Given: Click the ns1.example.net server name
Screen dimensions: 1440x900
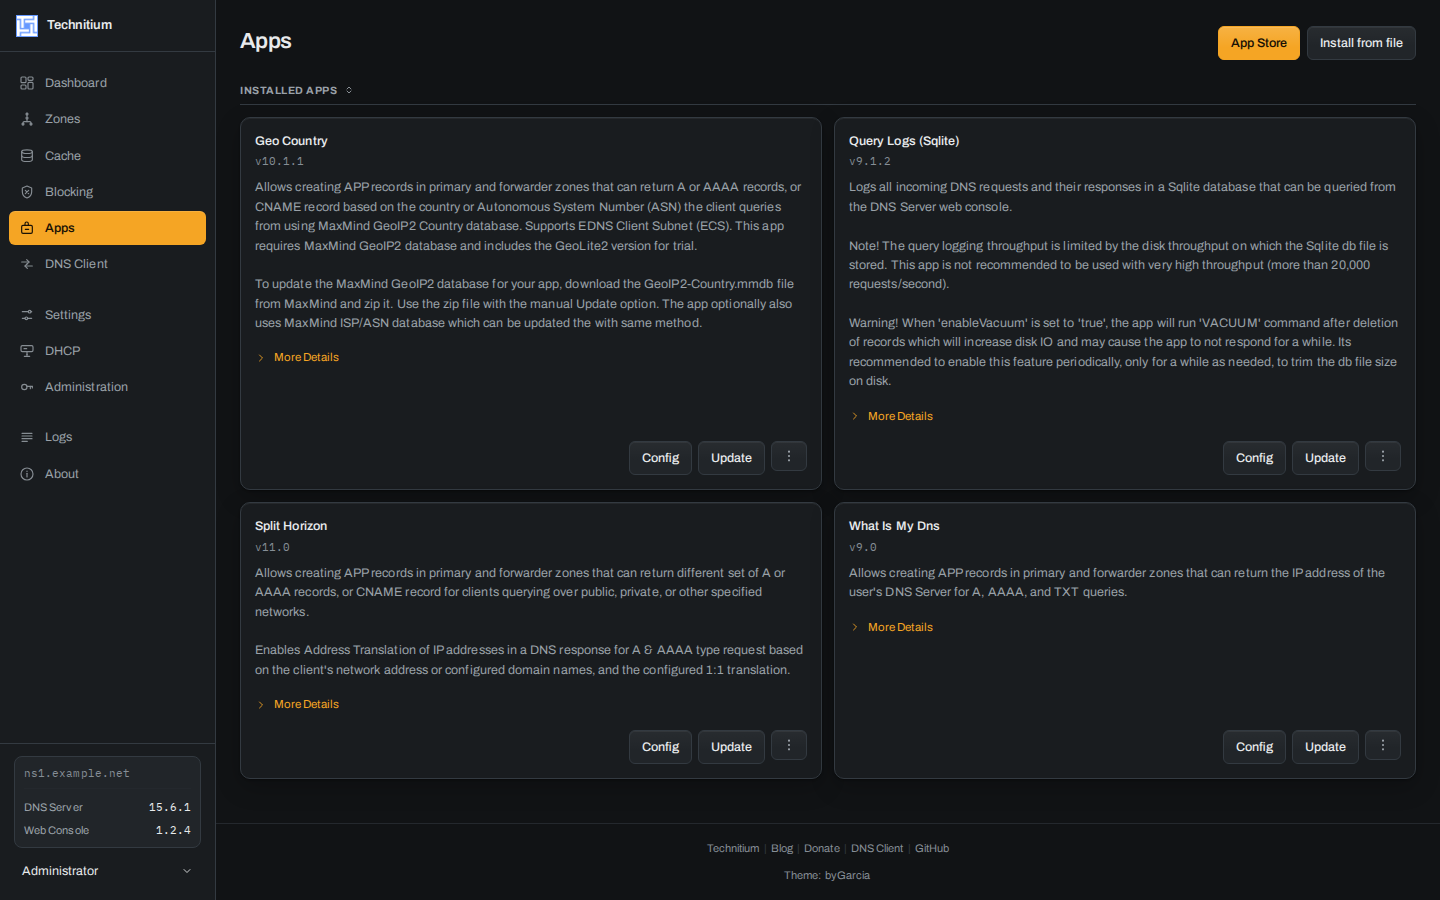Looking at the screenshot, I should 77,773.
